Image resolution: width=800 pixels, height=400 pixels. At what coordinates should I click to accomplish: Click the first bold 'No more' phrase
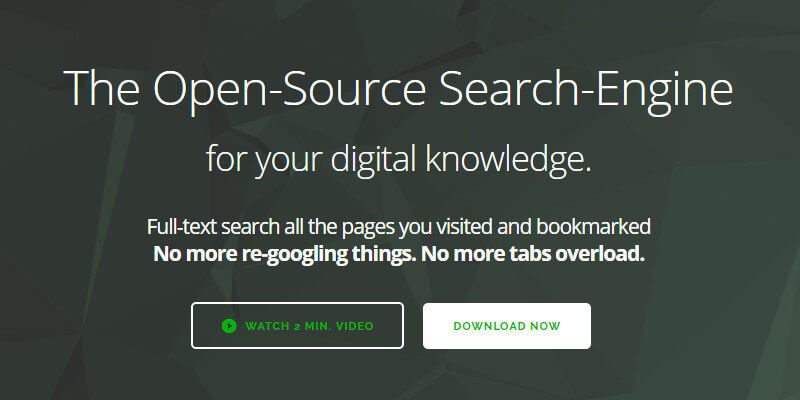click(x=194, y=254)
